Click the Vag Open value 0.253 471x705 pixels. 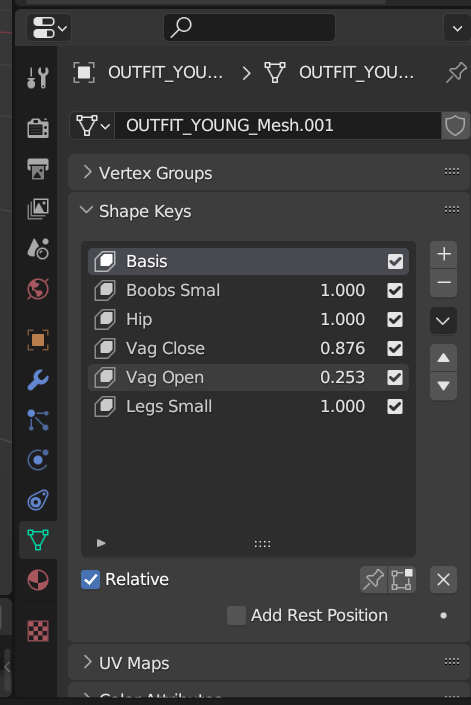coord(342,377)
